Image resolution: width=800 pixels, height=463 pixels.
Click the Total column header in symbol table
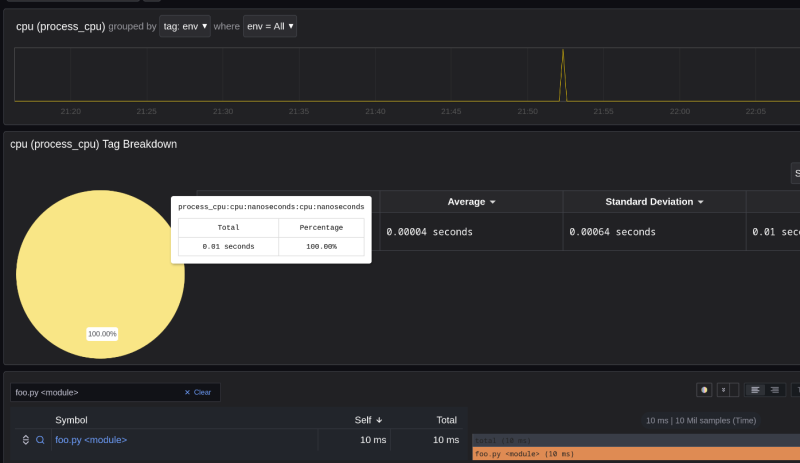coord(446,420)
